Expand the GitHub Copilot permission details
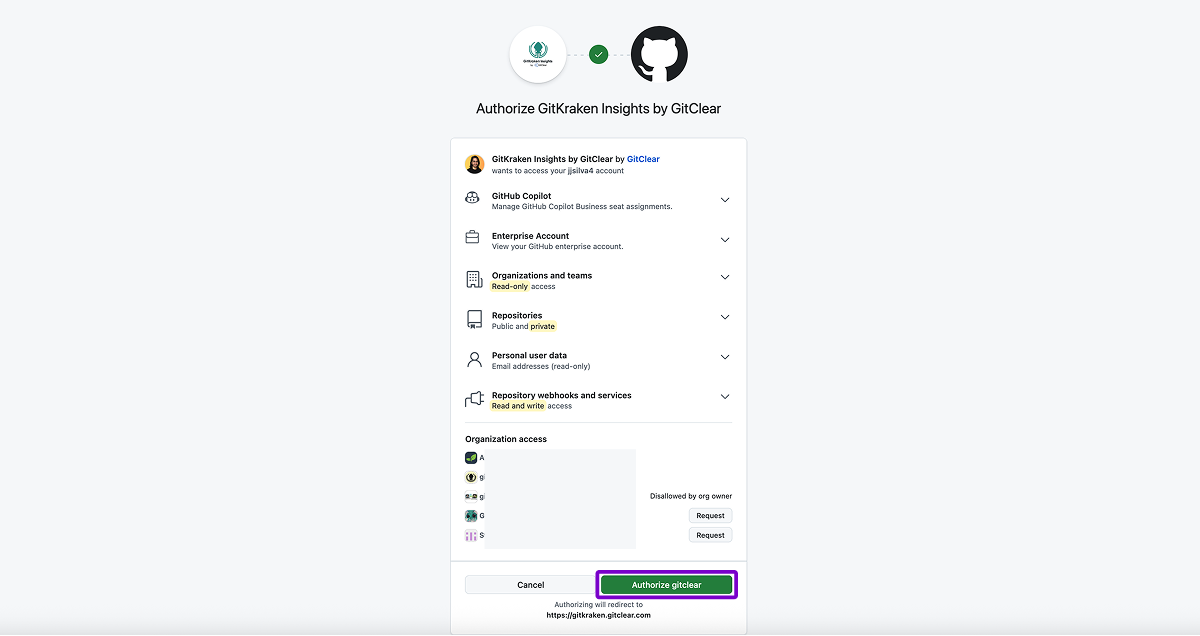The image size is (1200, 636). [x=725, y=200]
